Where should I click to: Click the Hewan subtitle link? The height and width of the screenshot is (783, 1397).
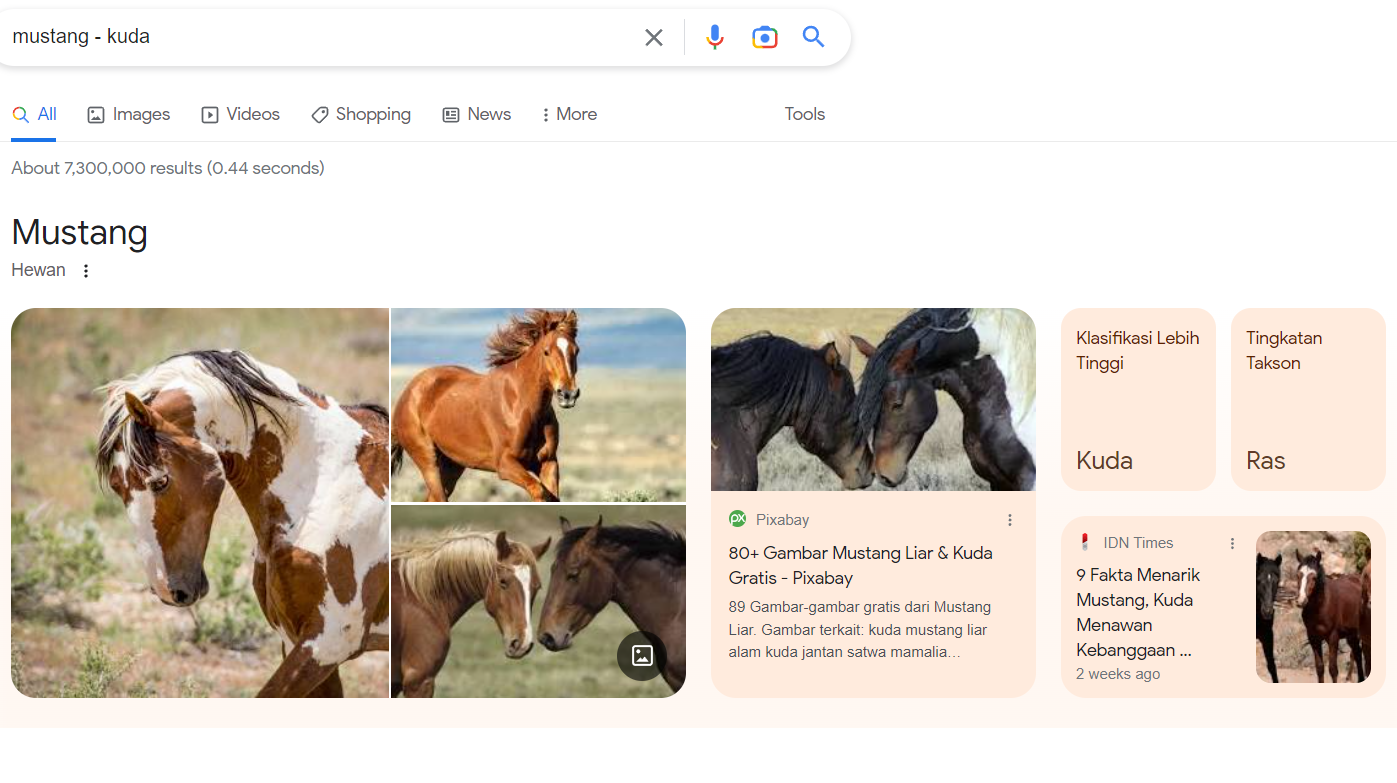click(38, 270)
